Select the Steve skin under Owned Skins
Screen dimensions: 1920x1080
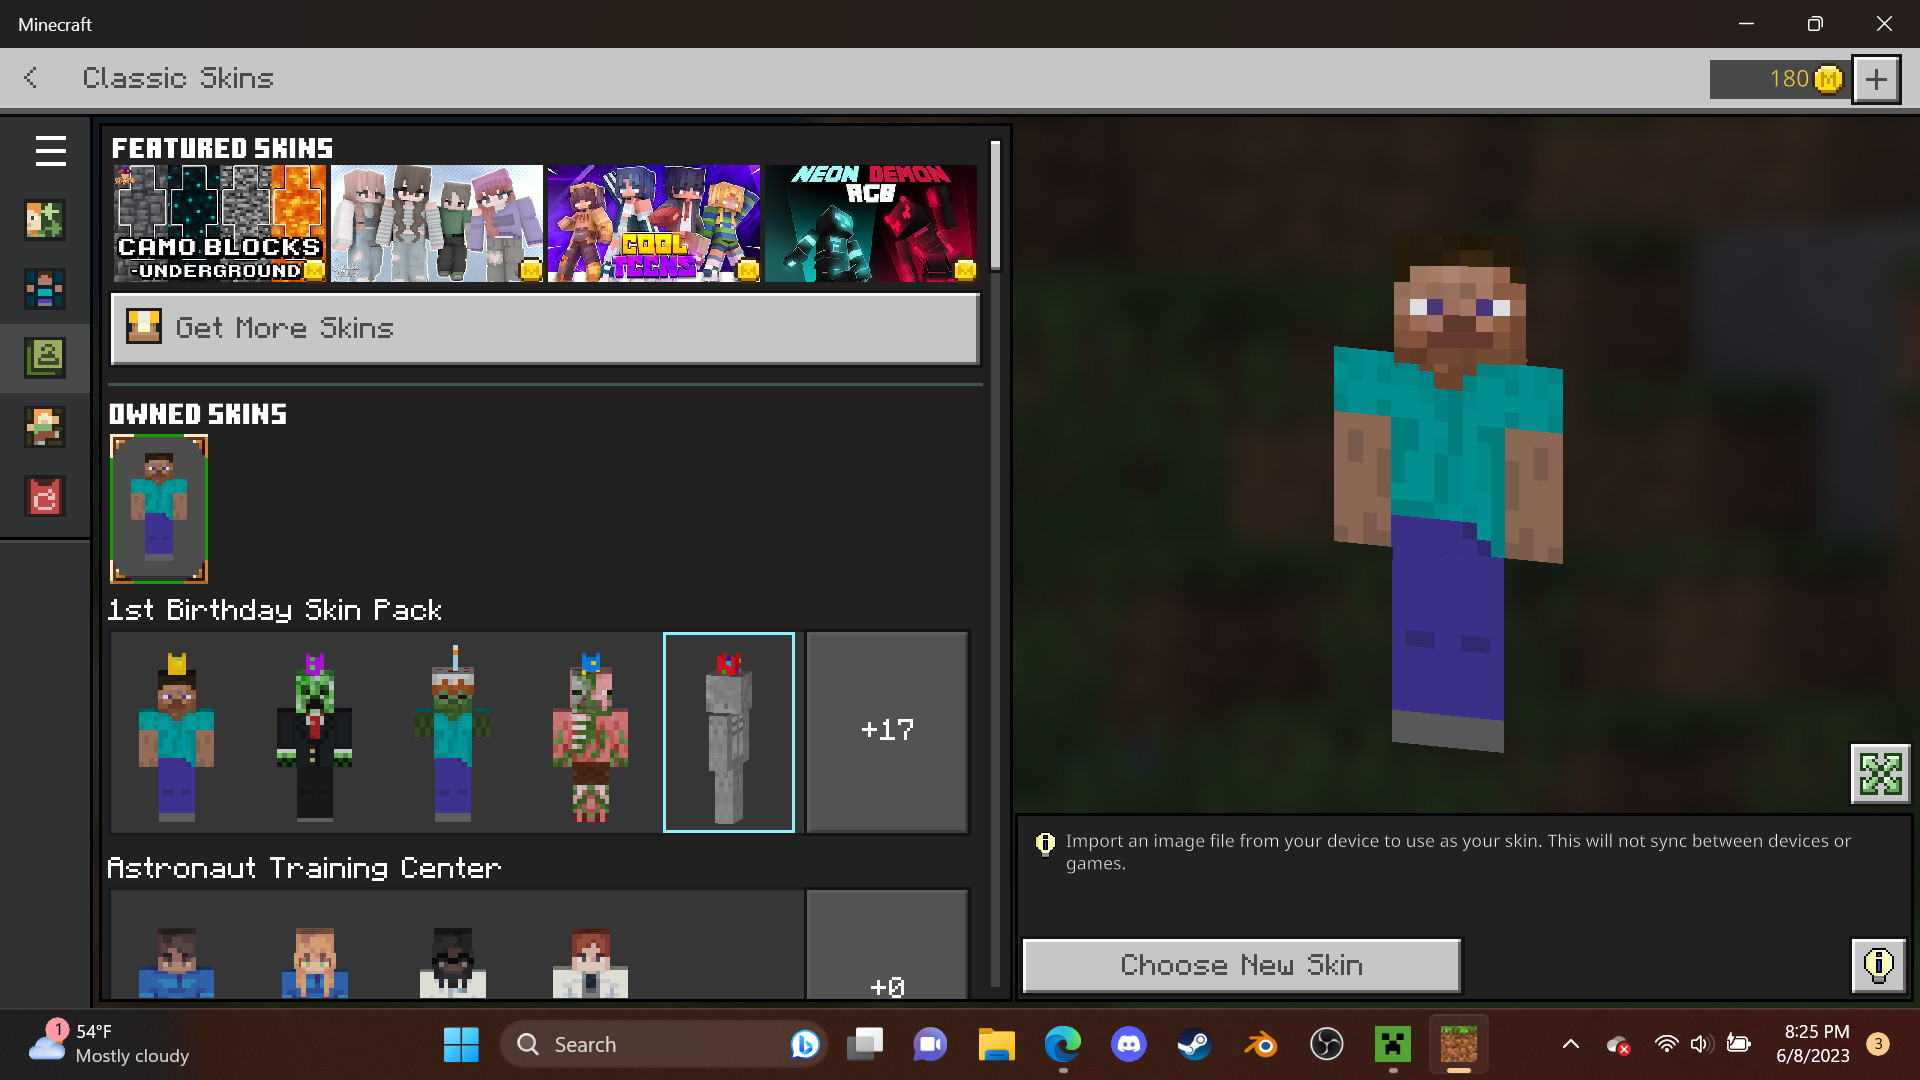158,509
